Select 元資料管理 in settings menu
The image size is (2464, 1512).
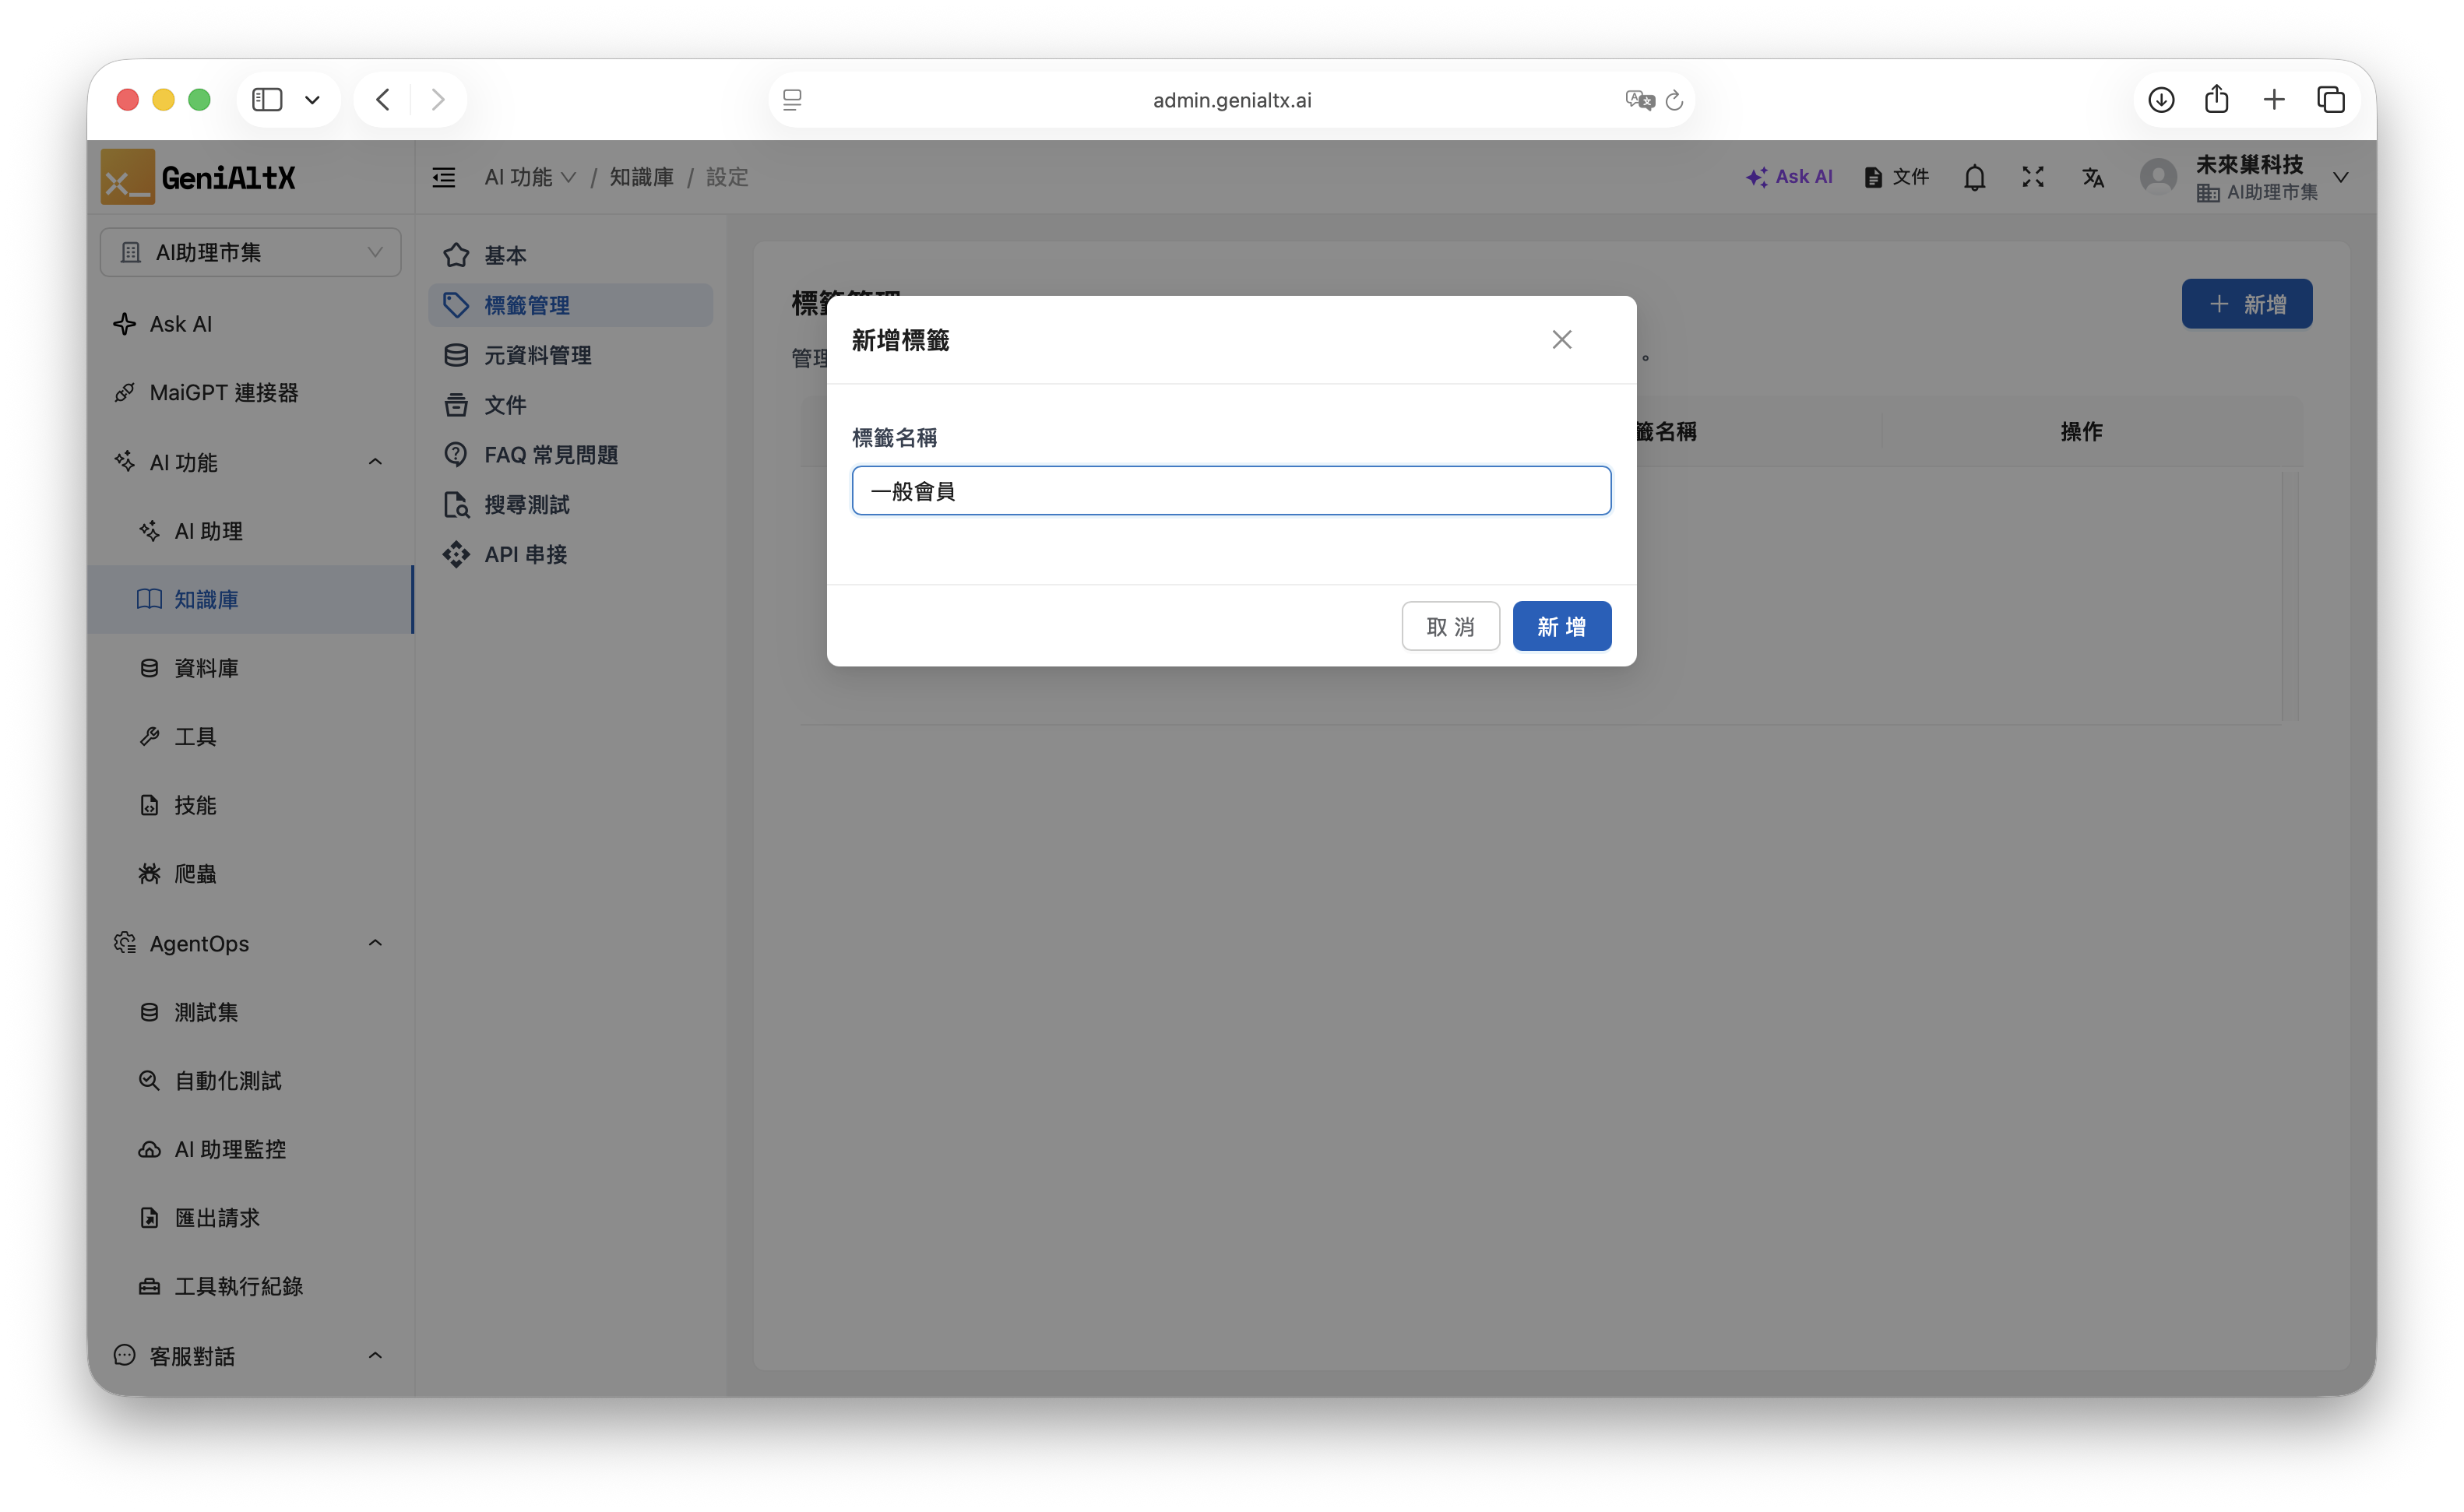[x=537, y=355]
